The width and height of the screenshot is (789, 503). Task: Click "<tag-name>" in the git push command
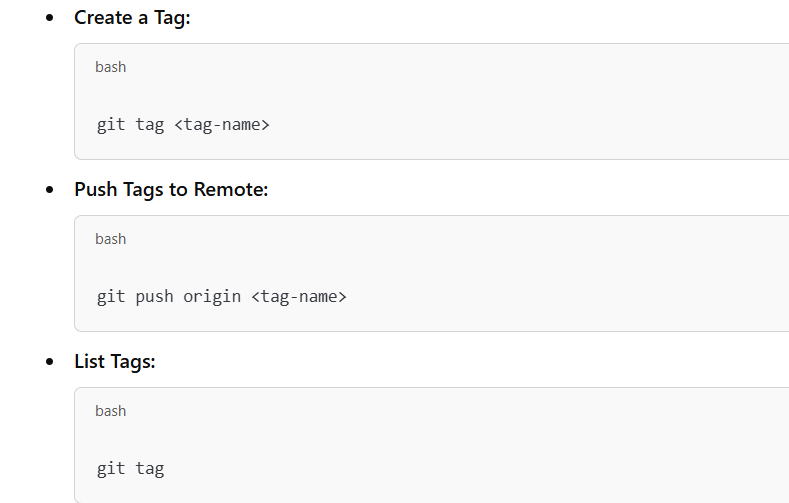(298, 297)
